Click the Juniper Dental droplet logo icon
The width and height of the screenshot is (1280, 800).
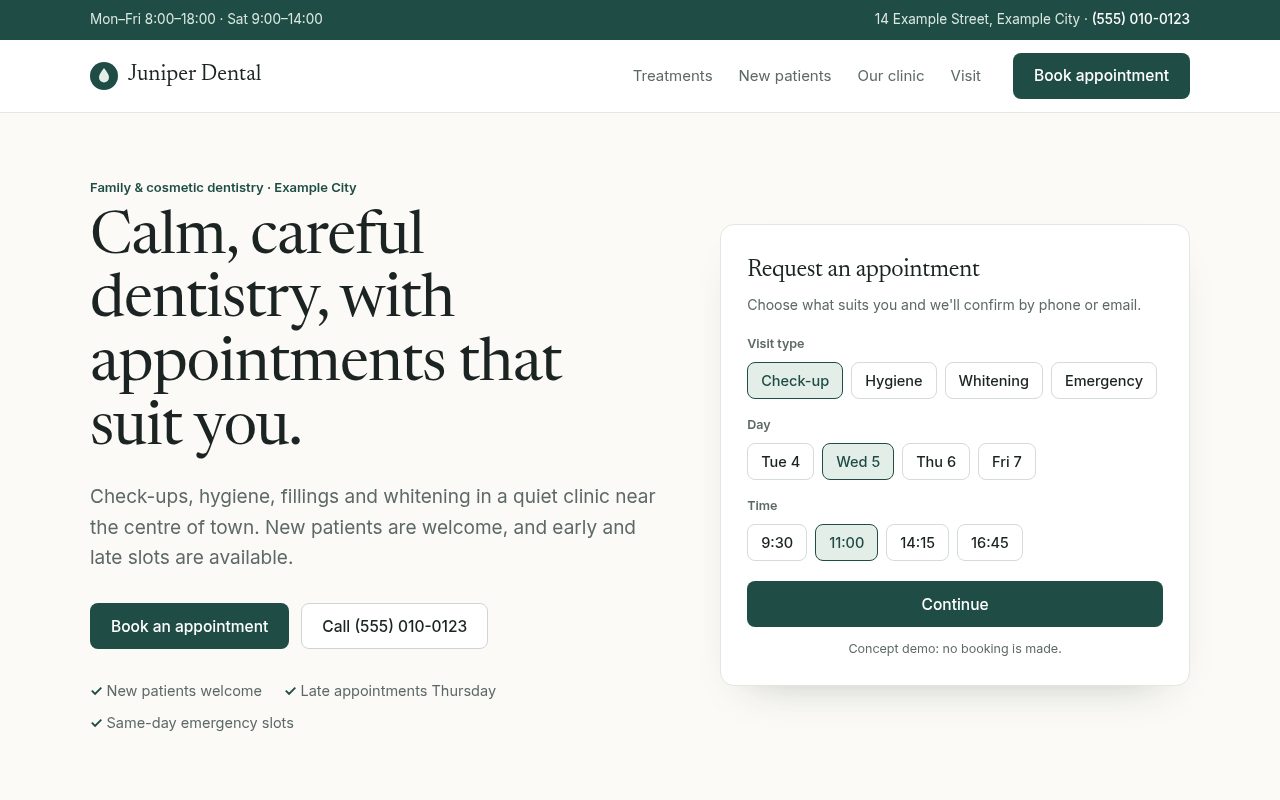pos(104,76)
